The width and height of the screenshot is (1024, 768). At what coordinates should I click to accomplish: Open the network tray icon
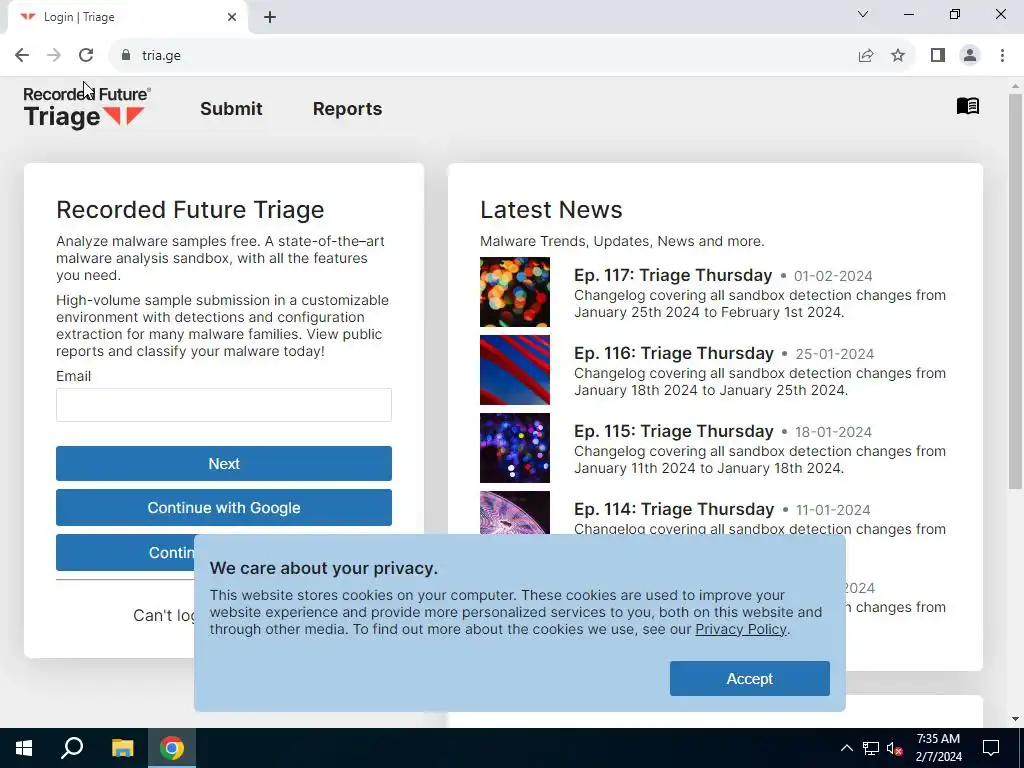click(x=871, y=748)
